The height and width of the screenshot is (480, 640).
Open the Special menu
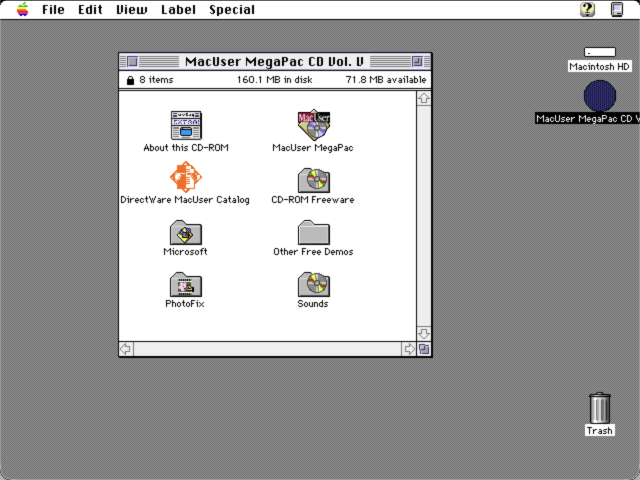[232, 9]
